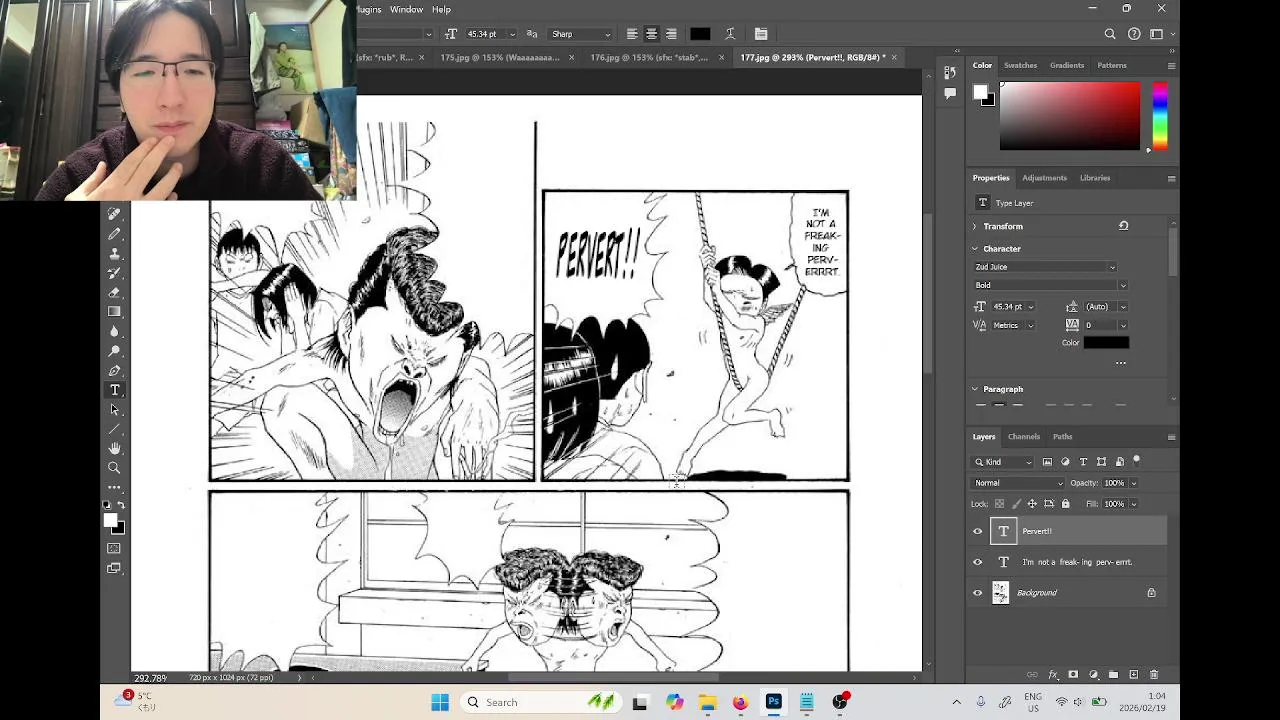Viewport: 1280px width, 720px height.
Task: Collapse the Character section
Action: coord(975,249)
